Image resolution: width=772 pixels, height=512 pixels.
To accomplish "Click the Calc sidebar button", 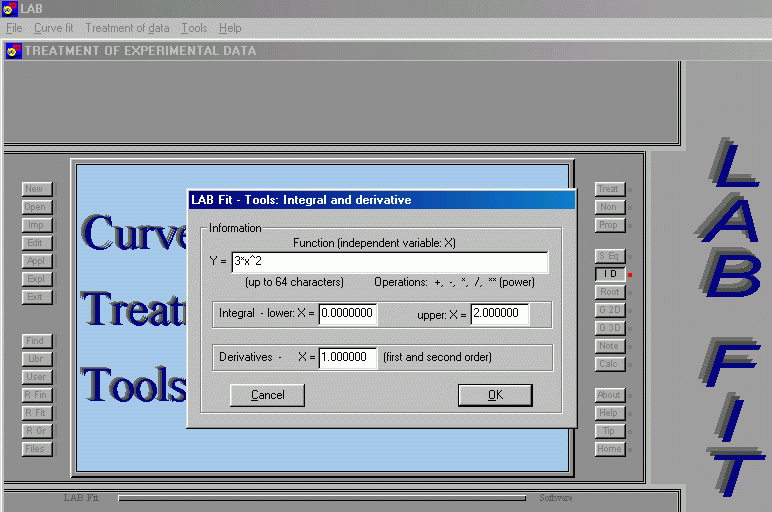I will tap(609, 364).
